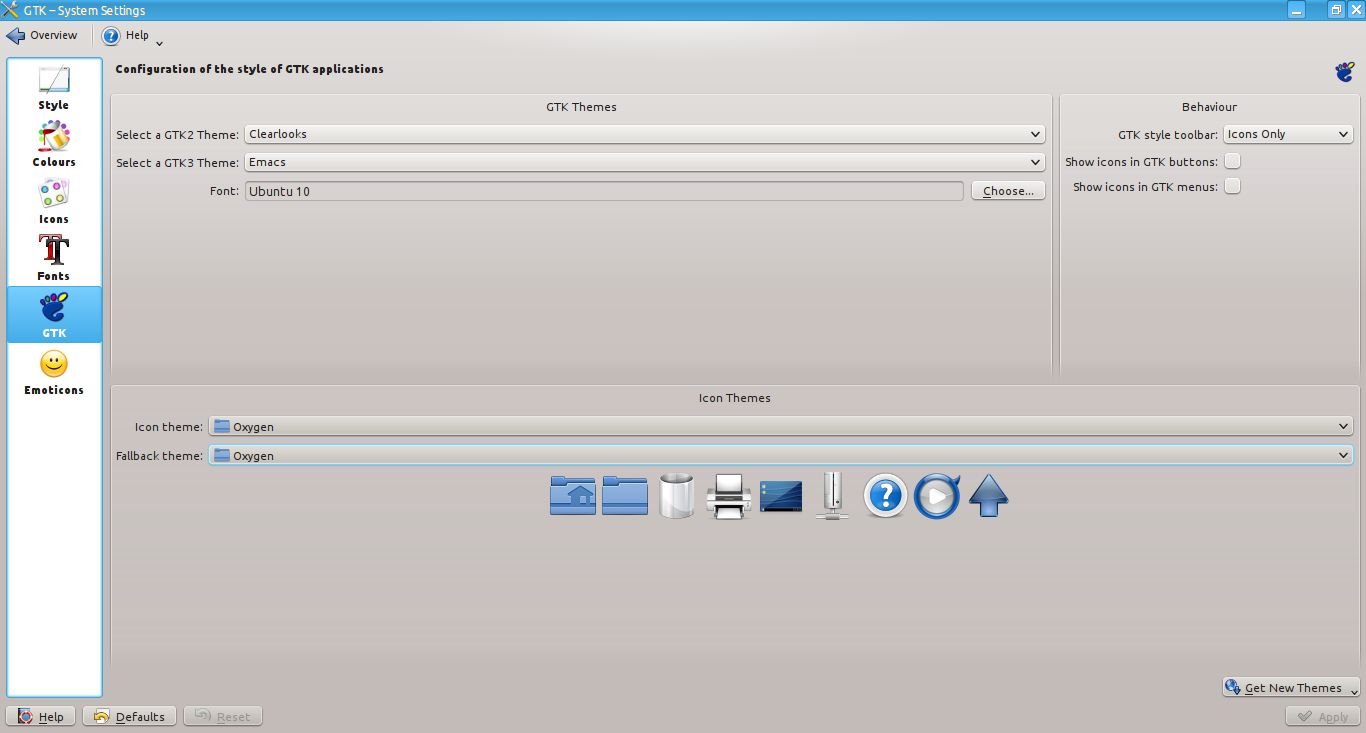Click the back arrow Overview button

[42, 35]
